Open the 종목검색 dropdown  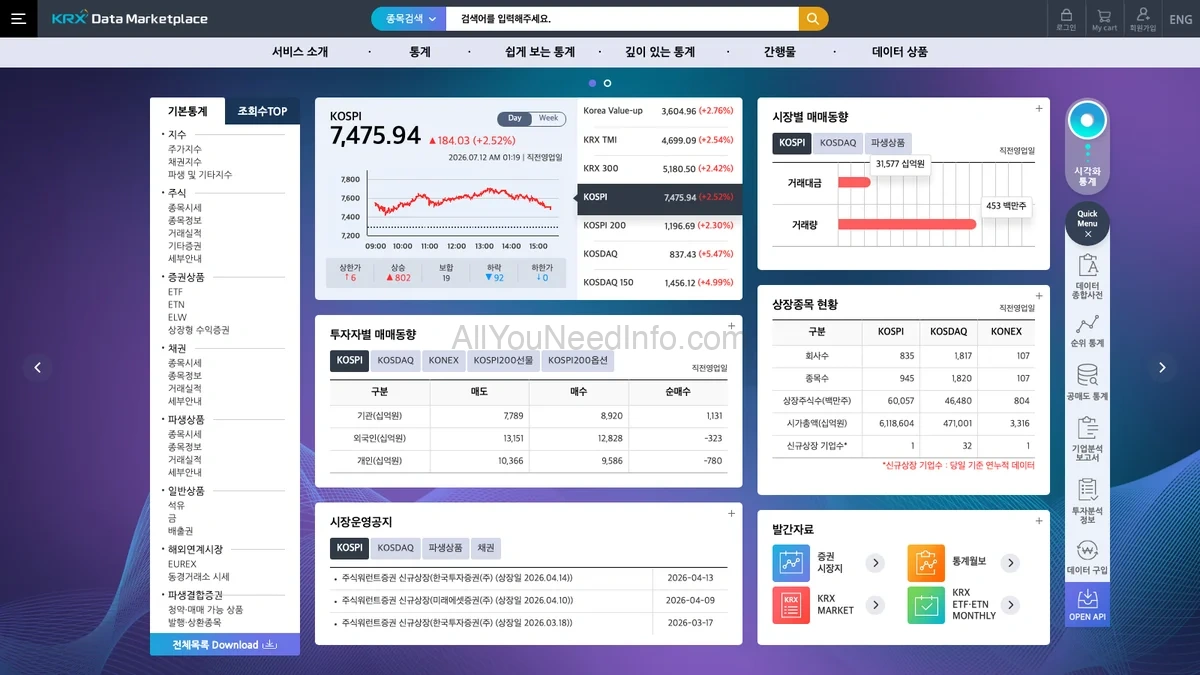point(409,19)
